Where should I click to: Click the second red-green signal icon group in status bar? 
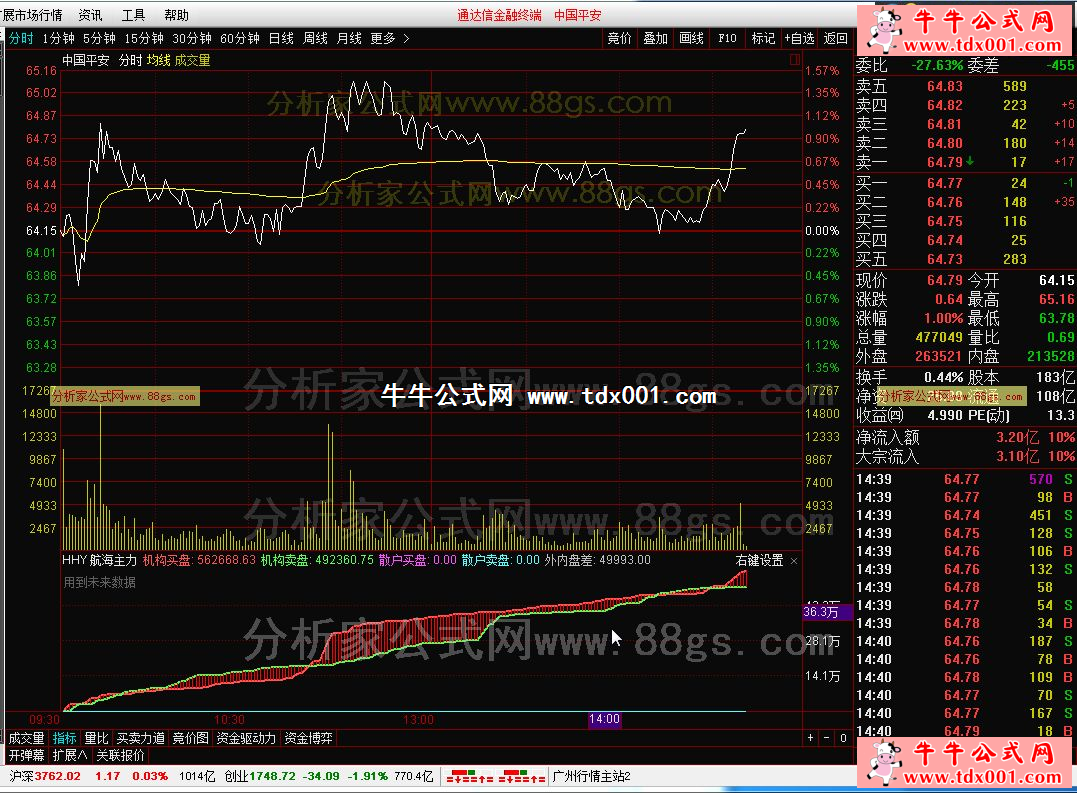[x=522, y=777]
